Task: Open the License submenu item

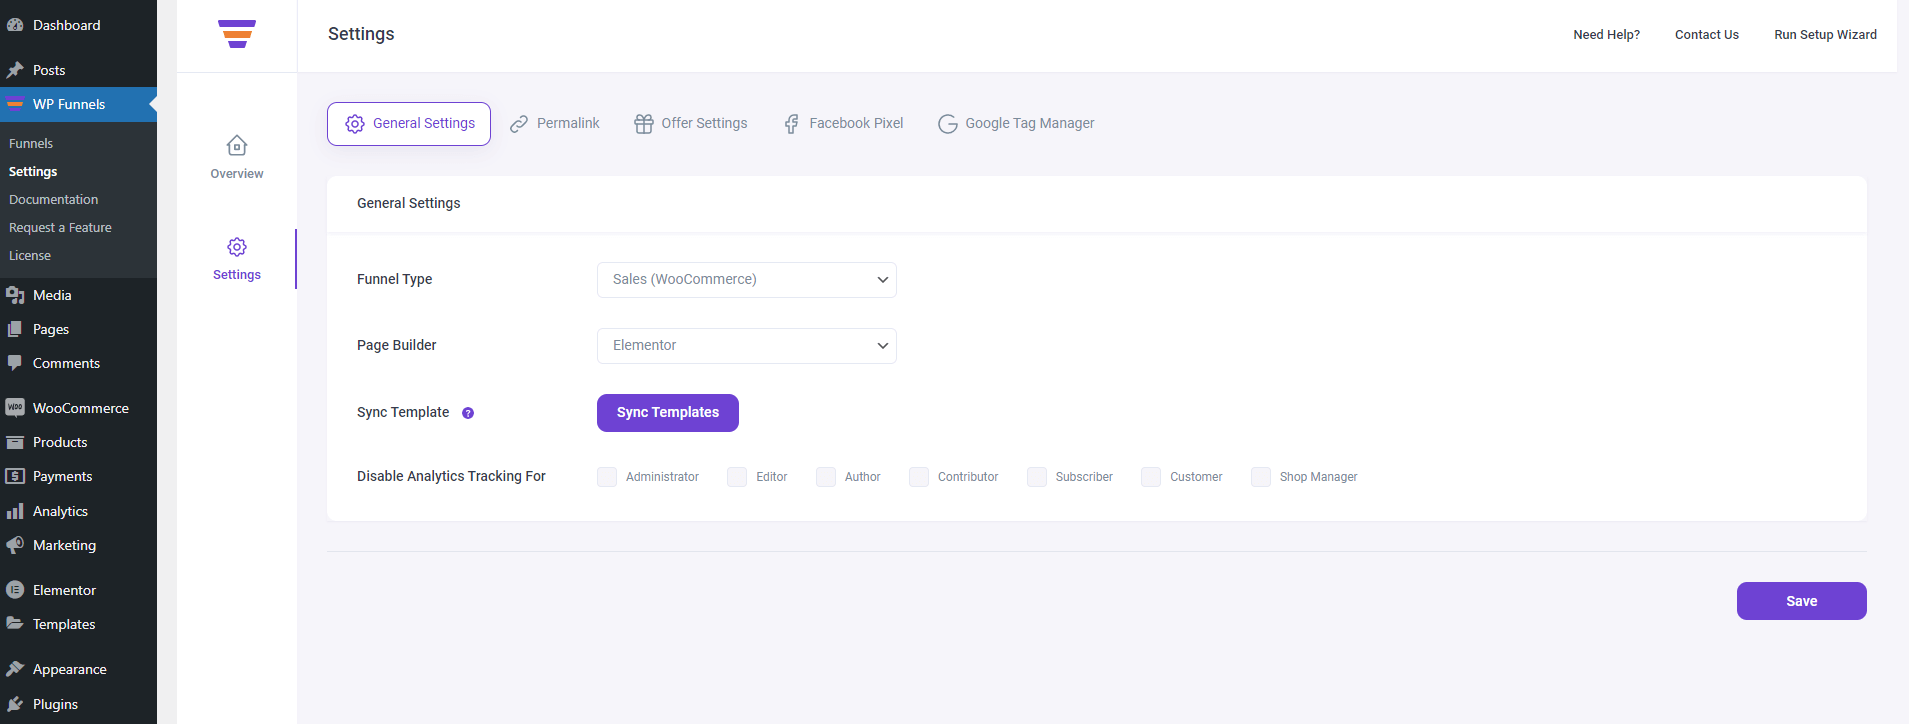Action: [x=30, y=256]
